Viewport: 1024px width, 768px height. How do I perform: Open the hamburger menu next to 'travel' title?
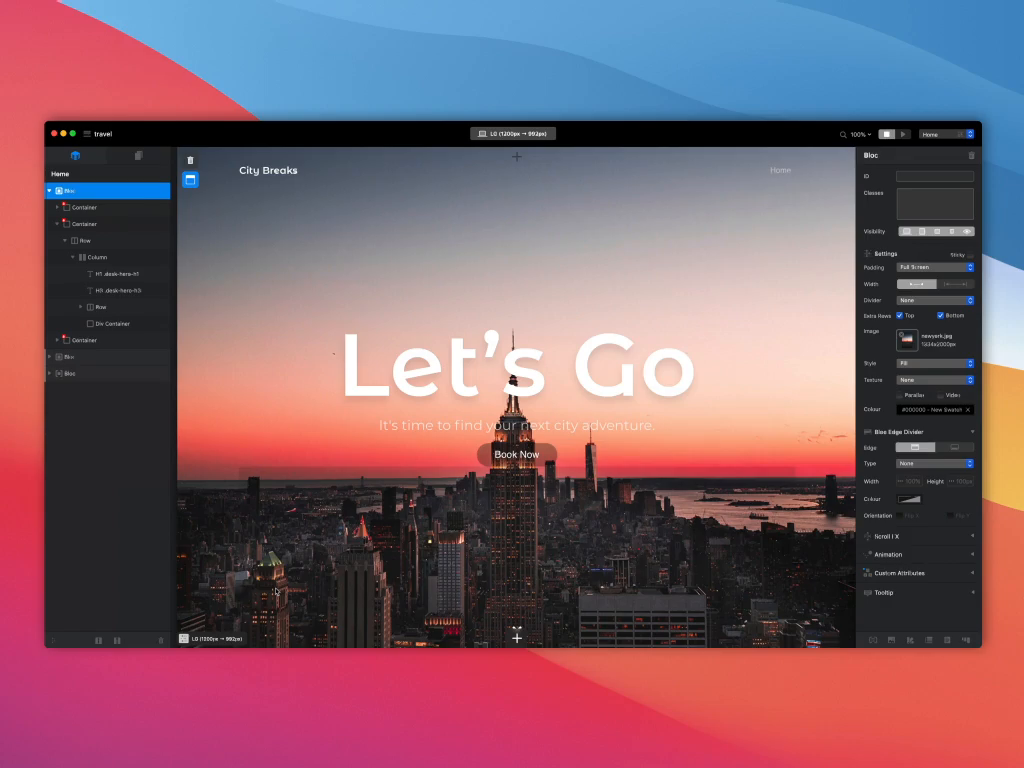pos(87,134)
